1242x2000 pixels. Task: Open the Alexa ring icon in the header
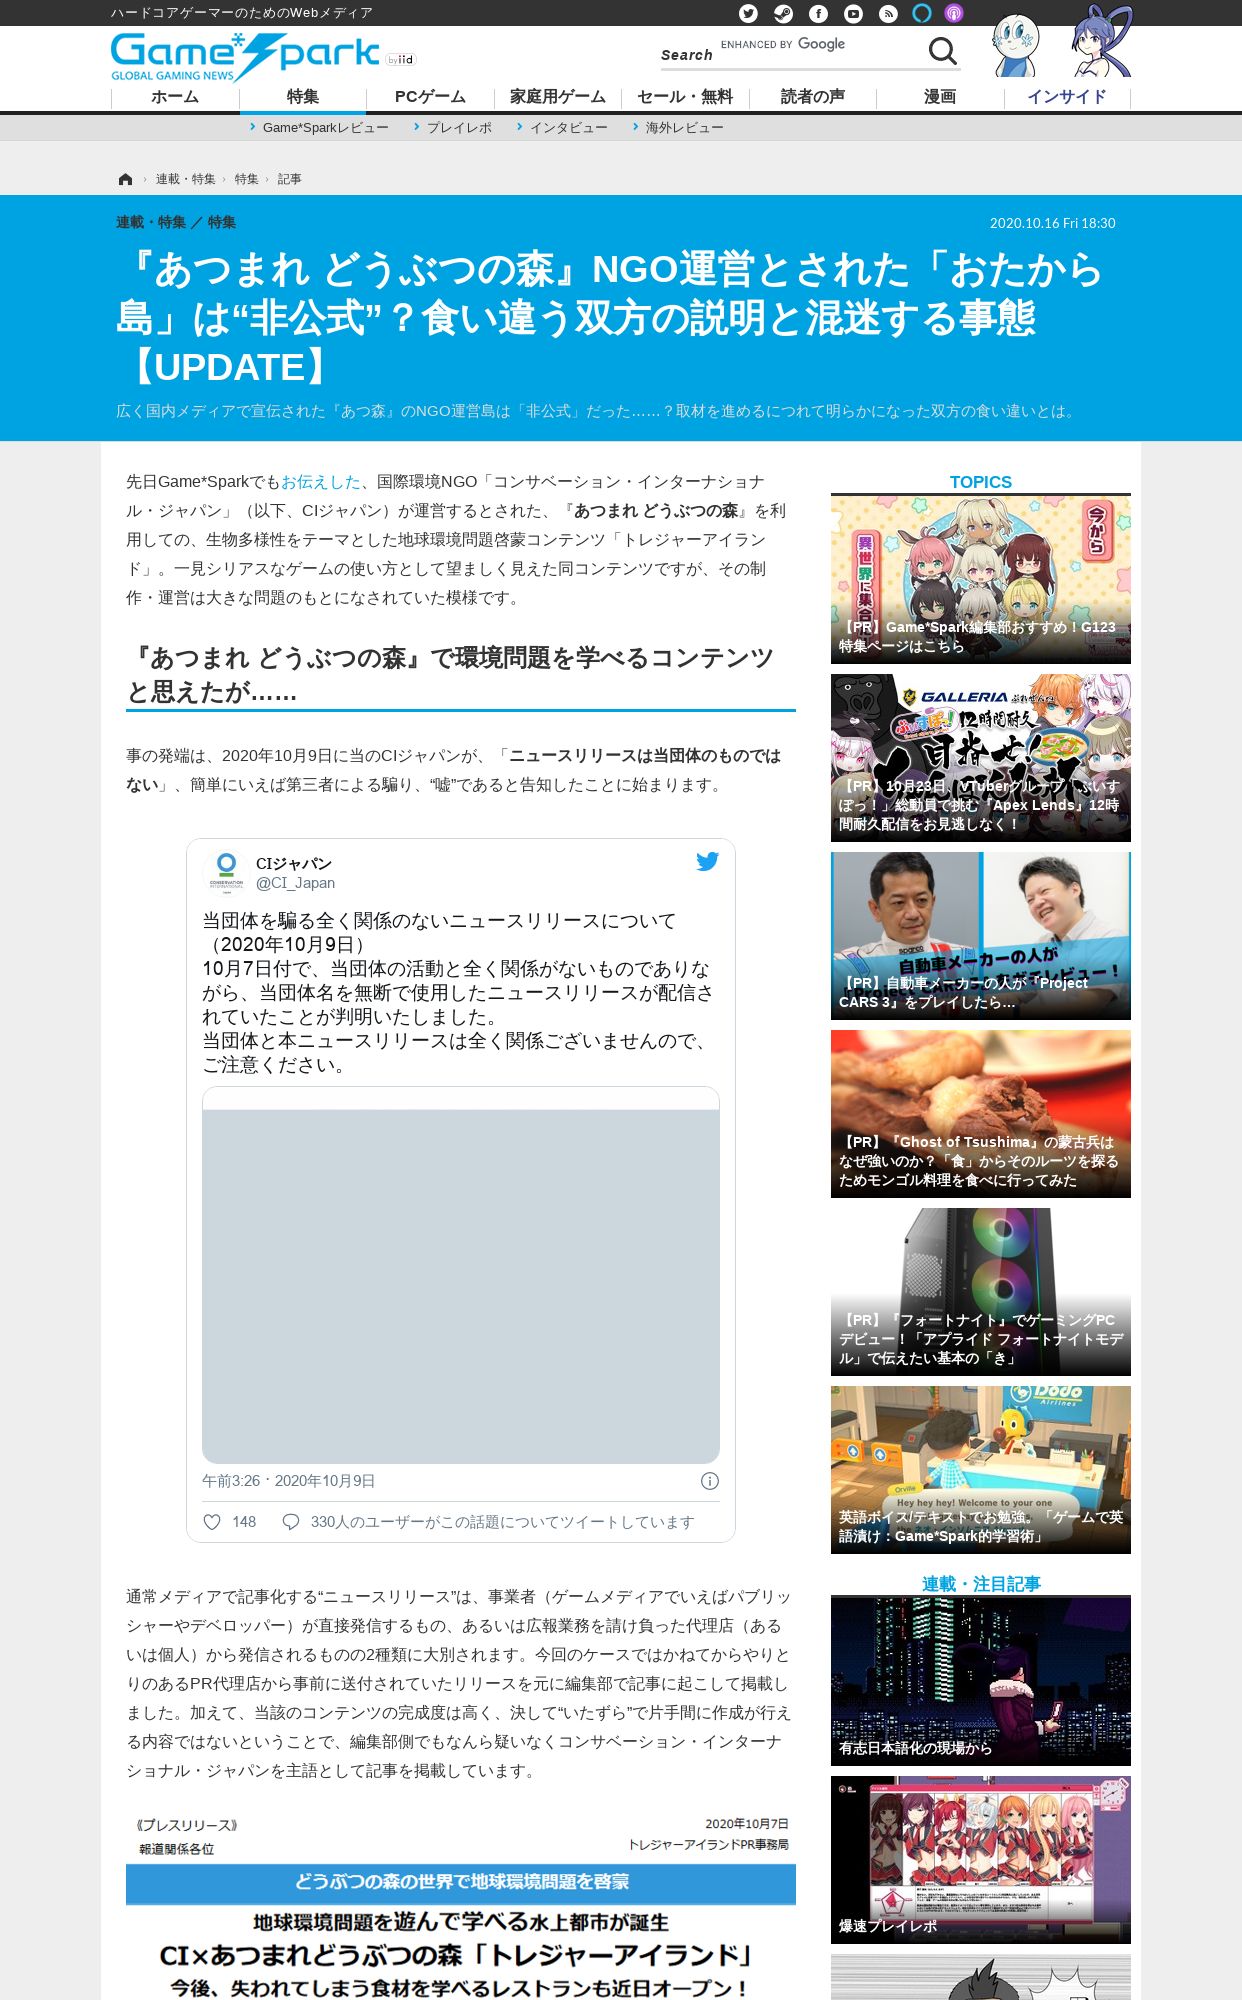[922, 13]
